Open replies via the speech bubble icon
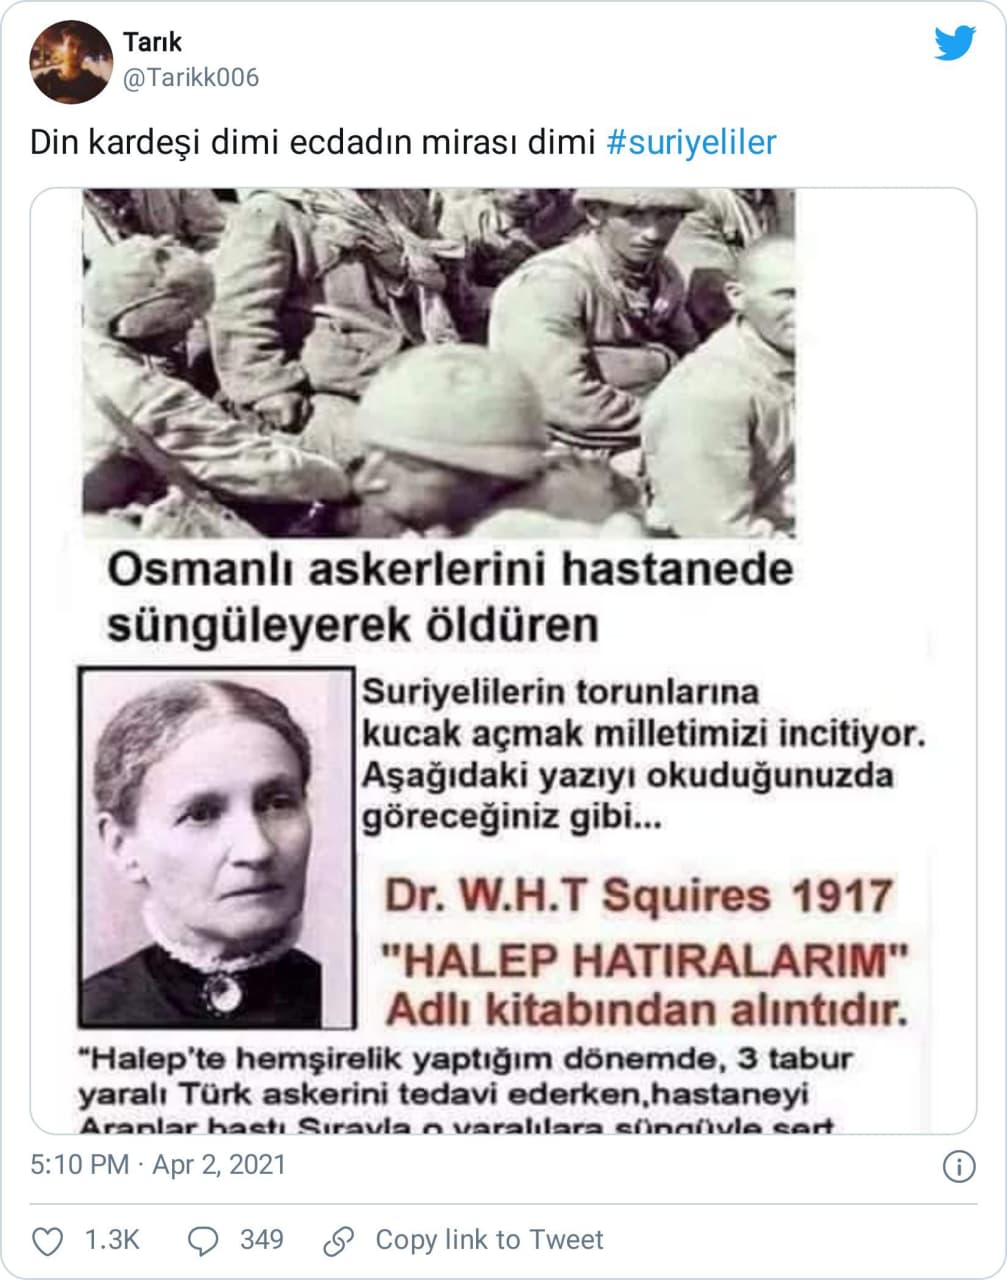1007x1280 pixels. (203, 1241)
